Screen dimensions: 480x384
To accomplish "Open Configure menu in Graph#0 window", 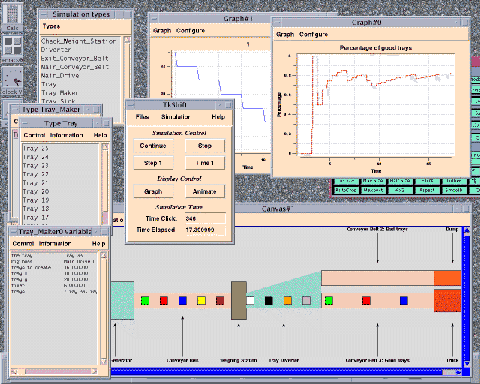I will [313, 34].
